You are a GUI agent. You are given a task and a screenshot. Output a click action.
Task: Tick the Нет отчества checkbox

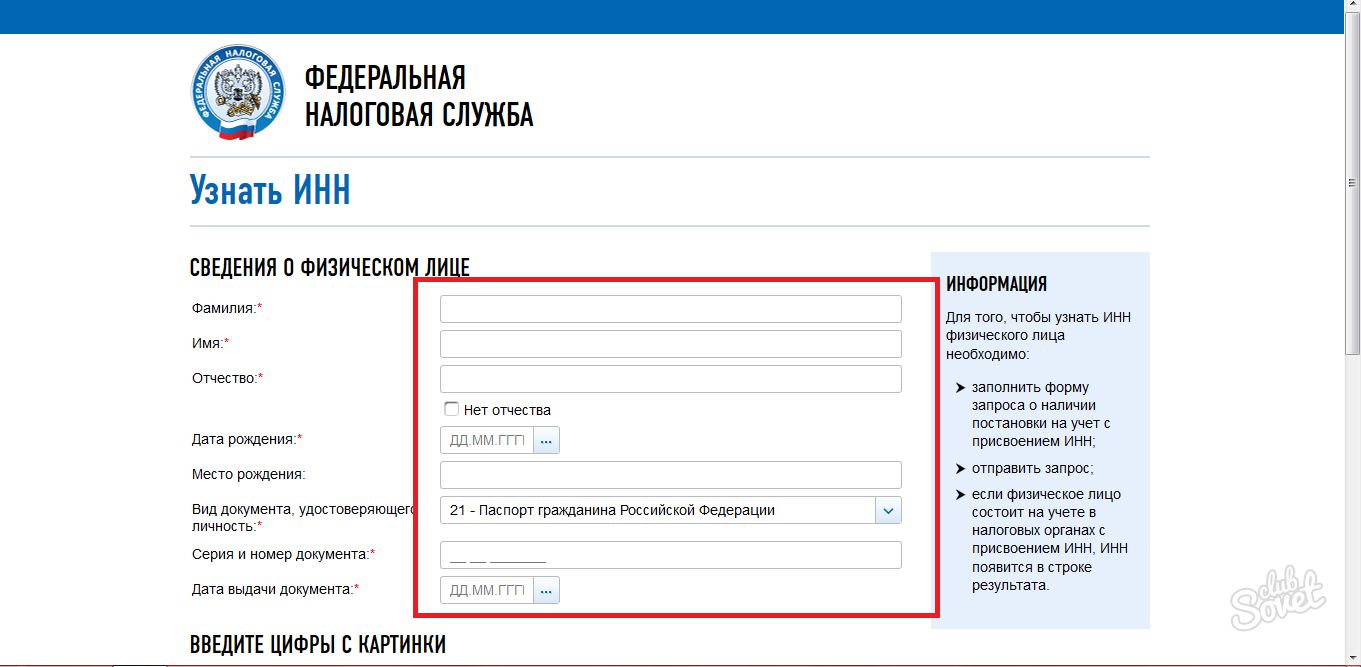coord(452,409)
